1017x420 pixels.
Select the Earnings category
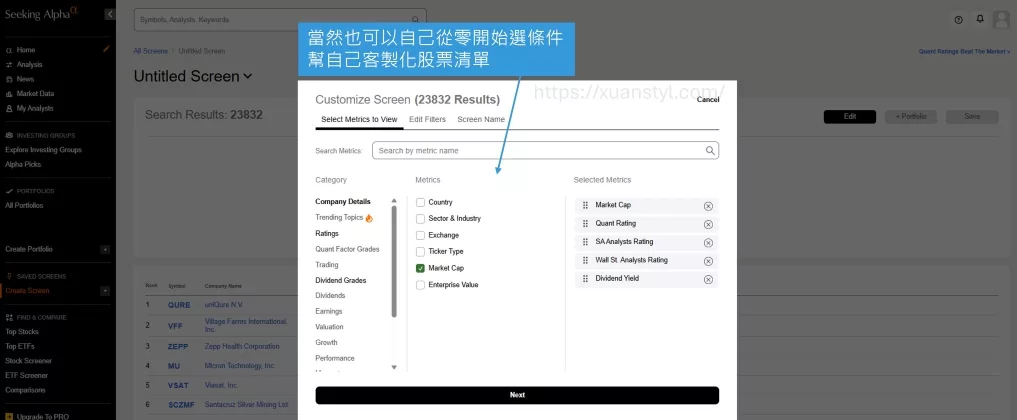329,311
